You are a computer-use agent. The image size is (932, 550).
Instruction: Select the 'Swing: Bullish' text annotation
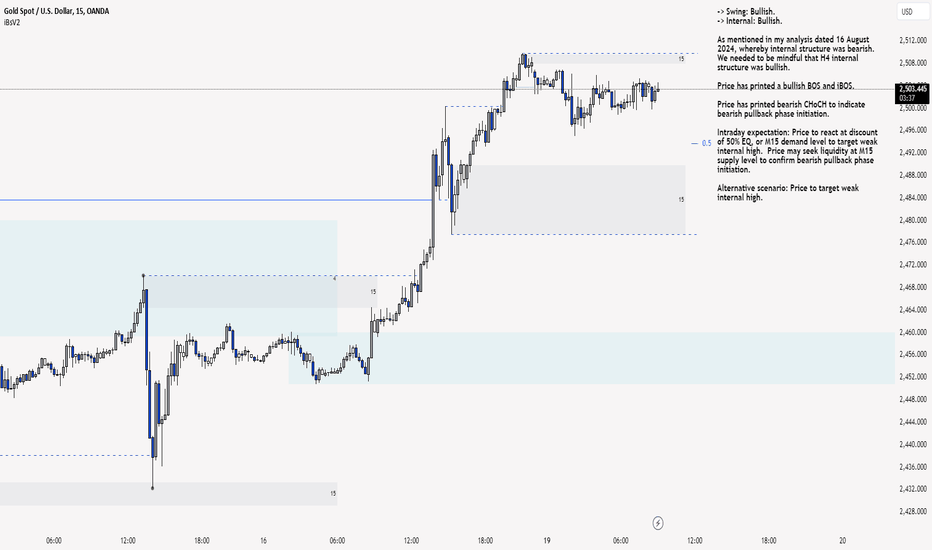[x=746, y=11]
